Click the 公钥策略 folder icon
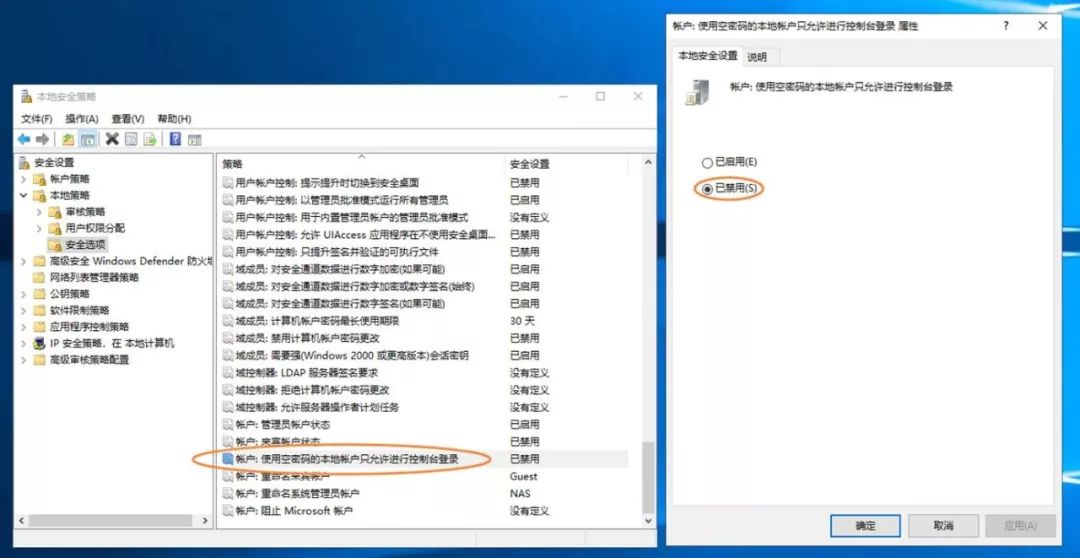This screenshot has width=1080, height=558. 39,294
